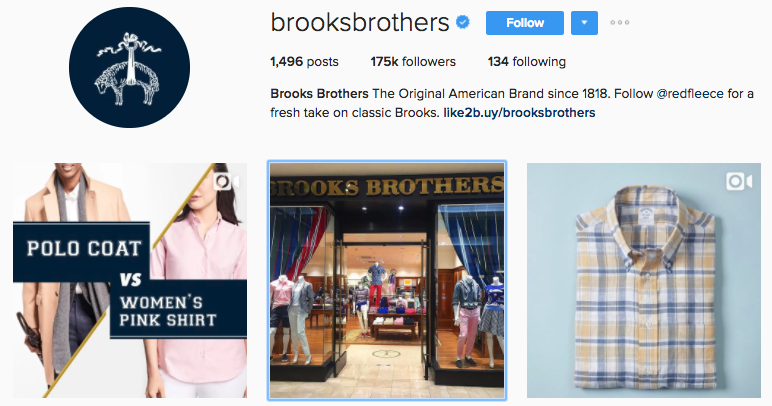Click the Brooks Brothers bold bio name
Viewport: 772px width, 406px height.
(x=319, y=94)
